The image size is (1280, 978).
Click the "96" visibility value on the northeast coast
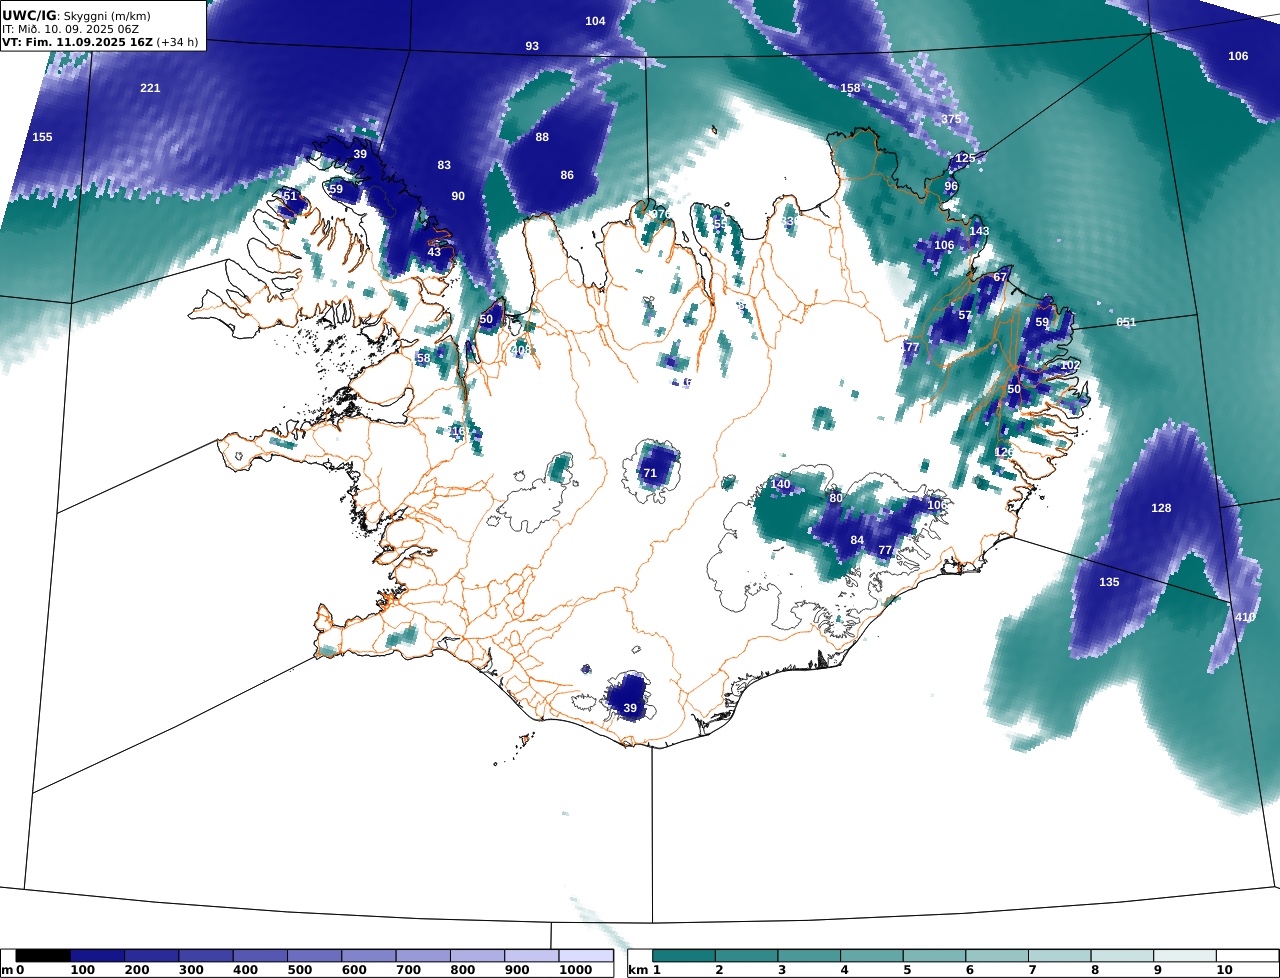pyautogui.click(x=951, y=186)
